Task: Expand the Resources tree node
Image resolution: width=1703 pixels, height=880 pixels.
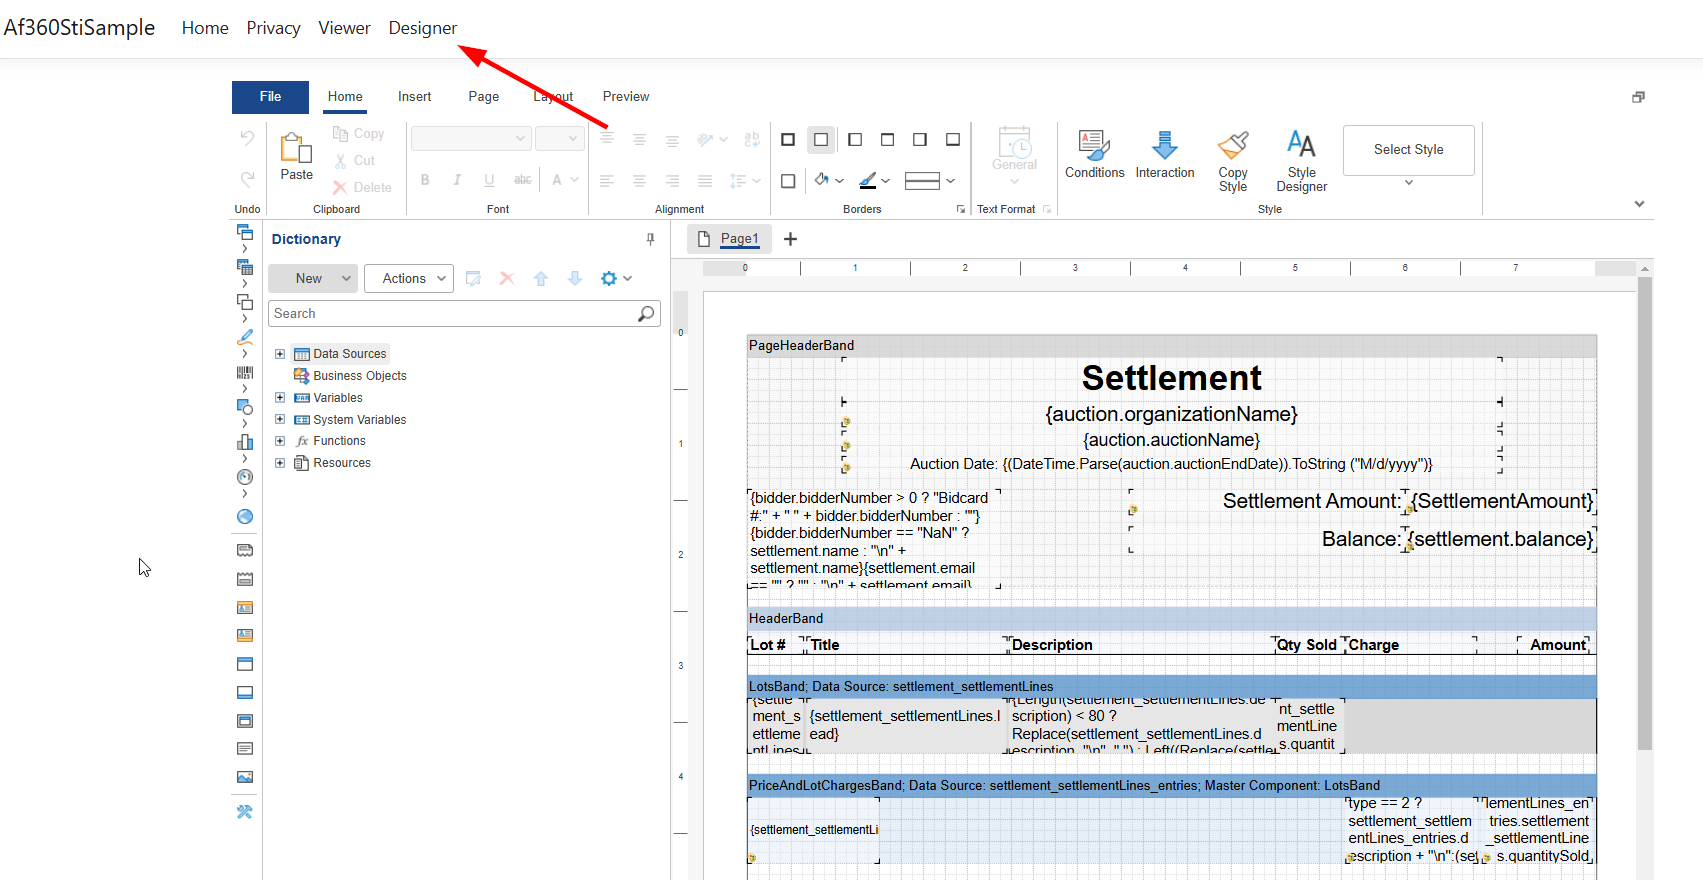Action: [x=280, y=463]
